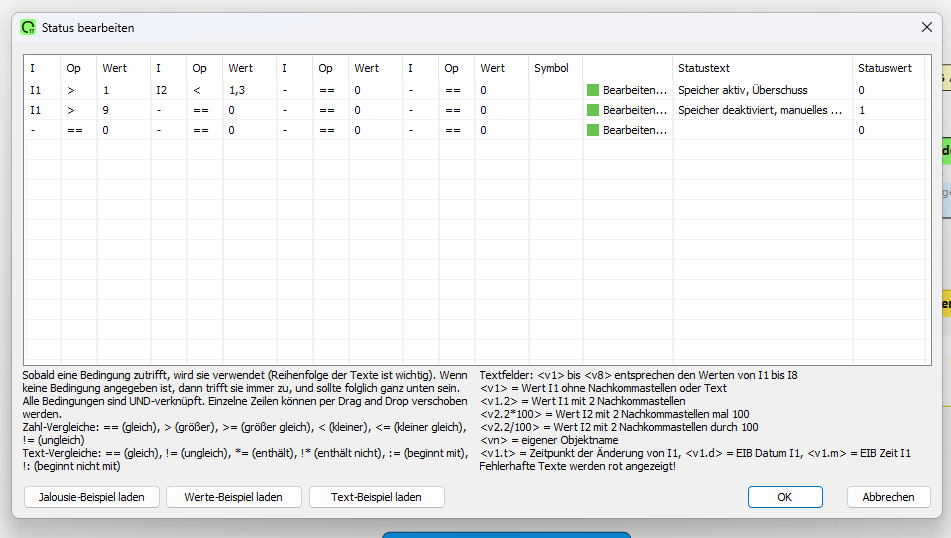951x538 pixels.
Task: Select the I2 input cell in first row
Action: click(168, 90)
